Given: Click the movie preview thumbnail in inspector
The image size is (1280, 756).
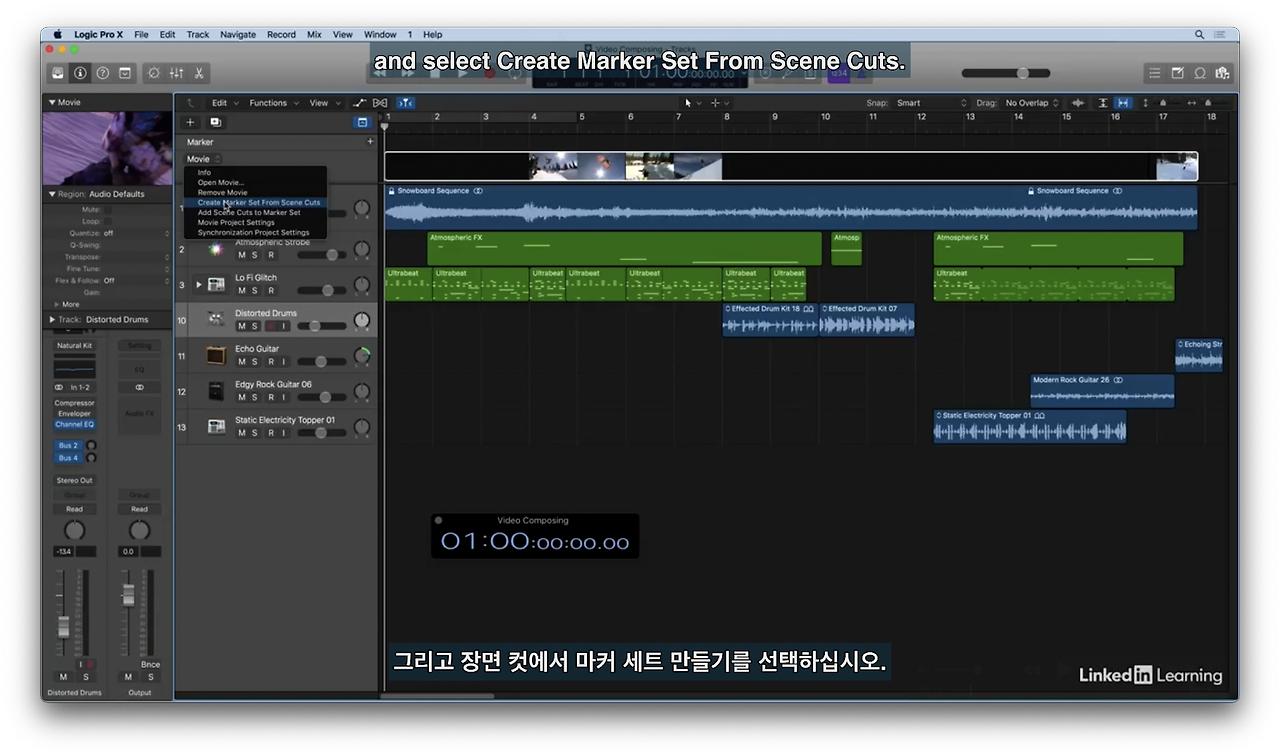Looking at the screenshot, I should point(107,148).
